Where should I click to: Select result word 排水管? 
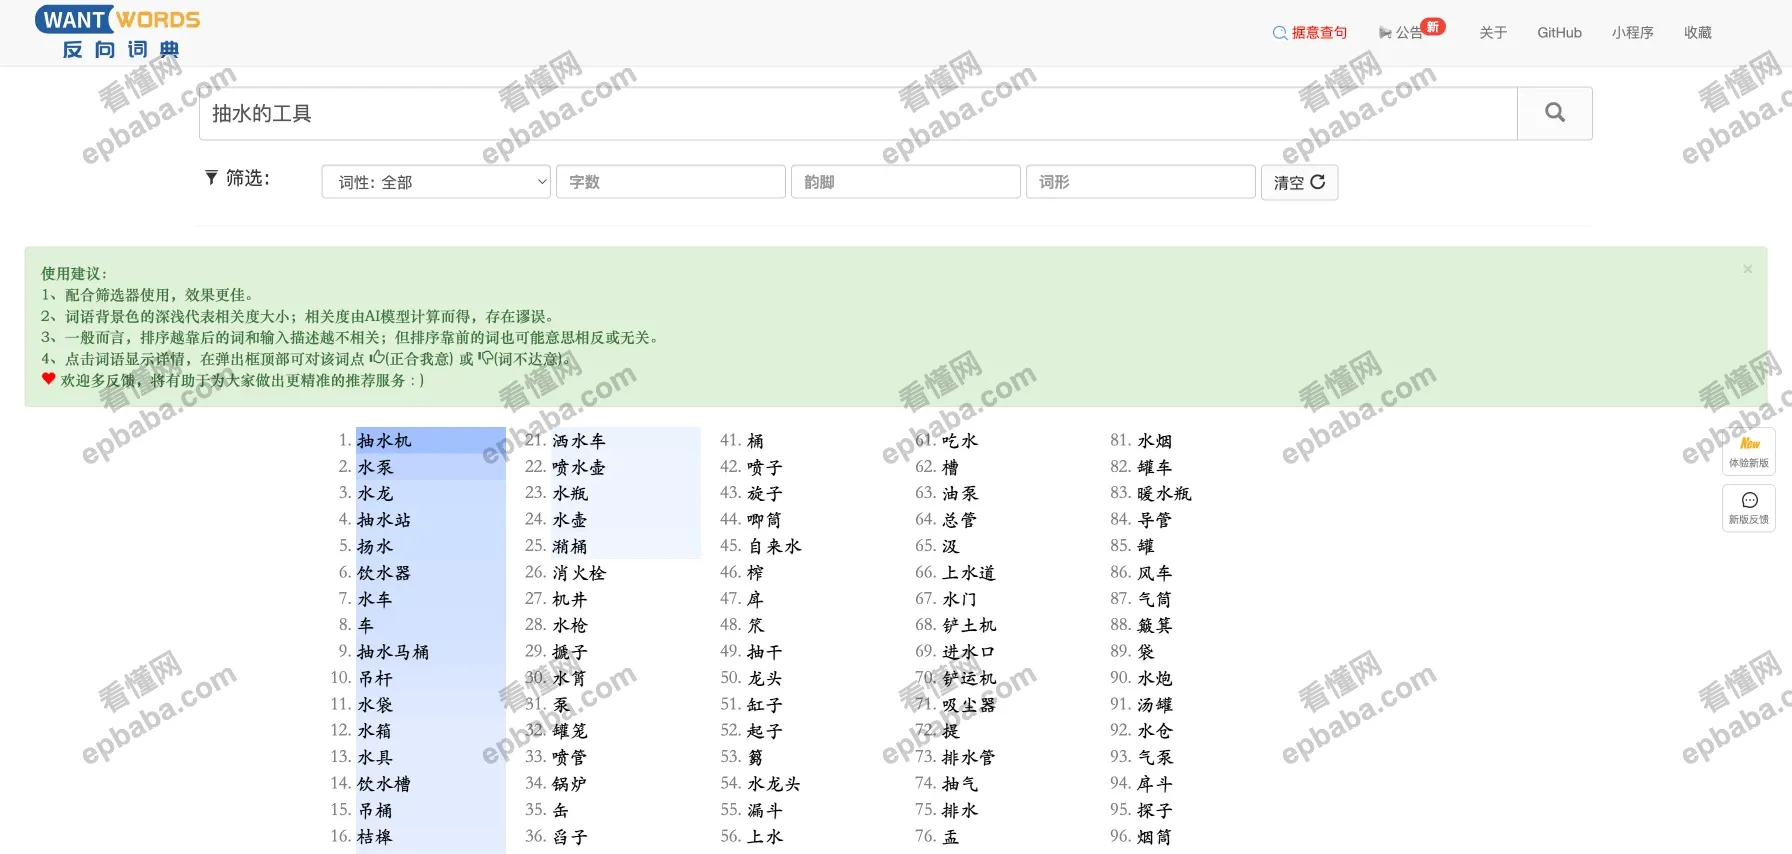point(969,758)
